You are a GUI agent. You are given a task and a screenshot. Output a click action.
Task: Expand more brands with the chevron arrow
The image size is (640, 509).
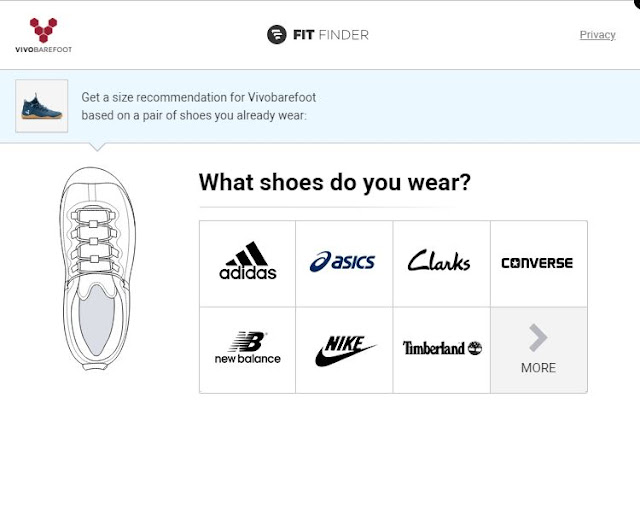pos(538,339)
